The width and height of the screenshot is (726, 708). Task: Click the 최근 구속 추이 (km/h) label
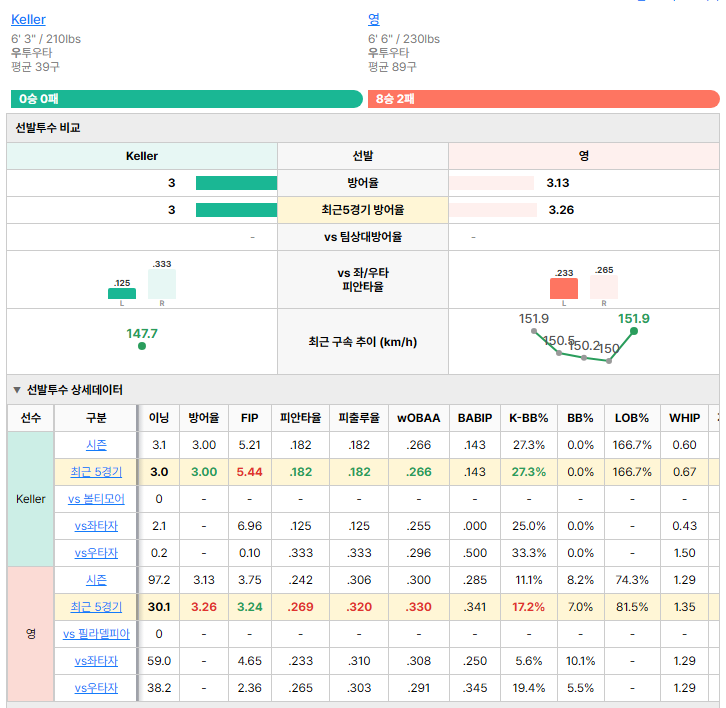pyautogui.click(x=363, y=342)
